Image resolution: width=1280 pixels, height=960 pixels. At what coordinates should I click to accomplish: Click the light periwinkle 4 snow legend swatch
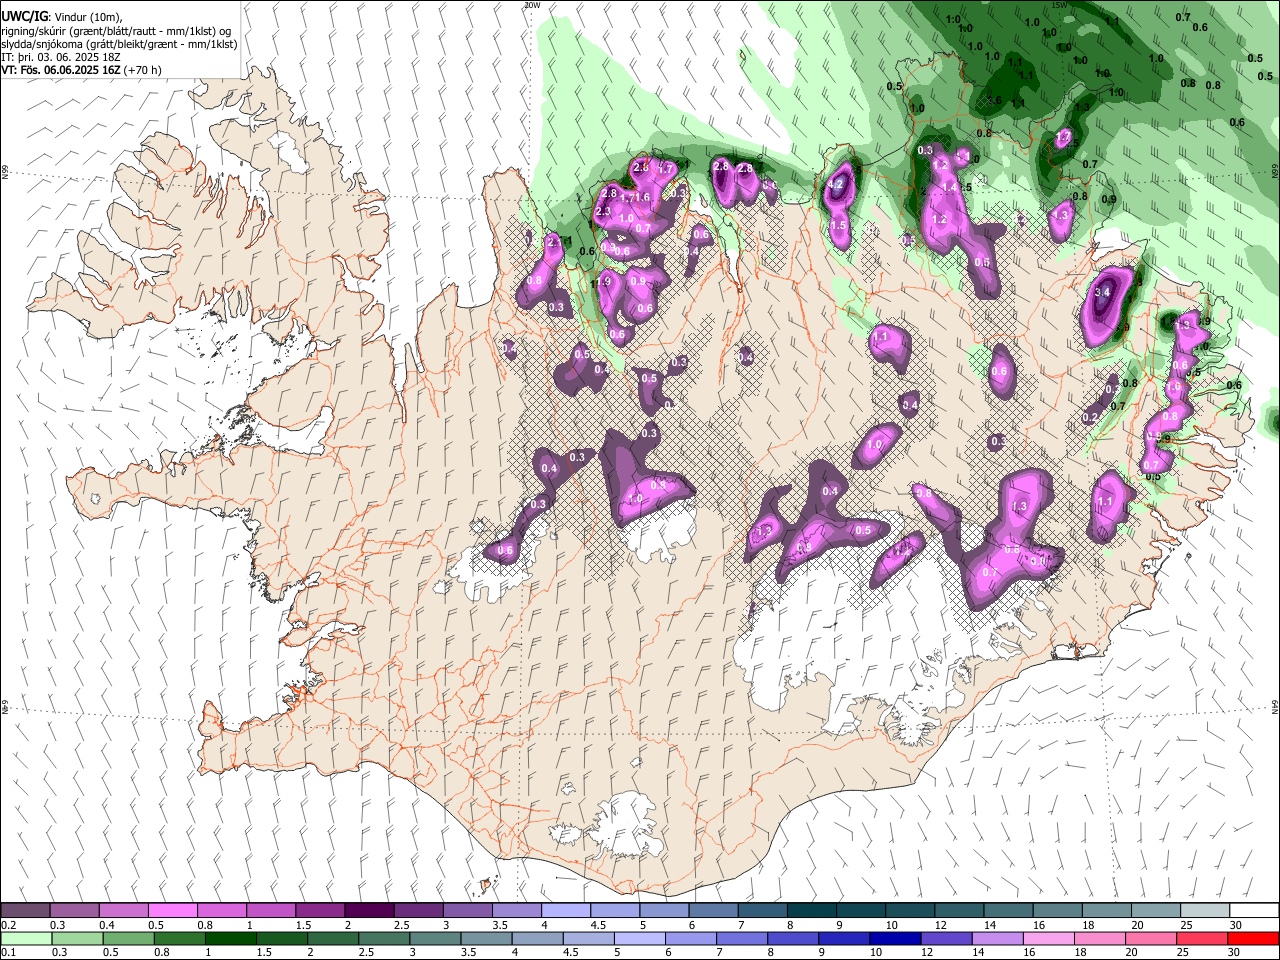pyautogui.click(x=566, y=911)
